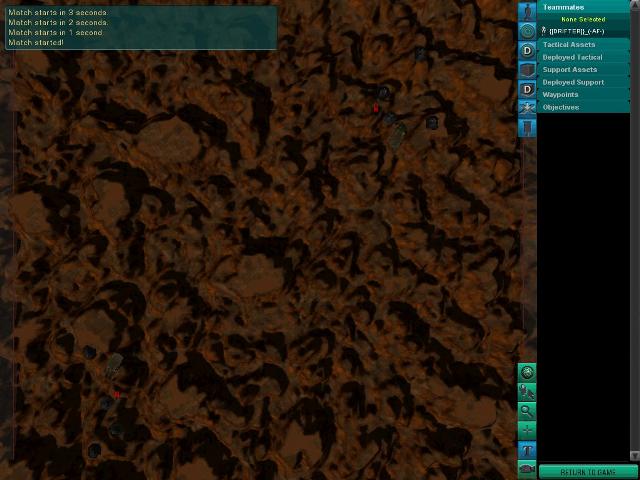The image size is (640, 480).
Task: Open the Objectives list header
Action: (x=560, y=107)
